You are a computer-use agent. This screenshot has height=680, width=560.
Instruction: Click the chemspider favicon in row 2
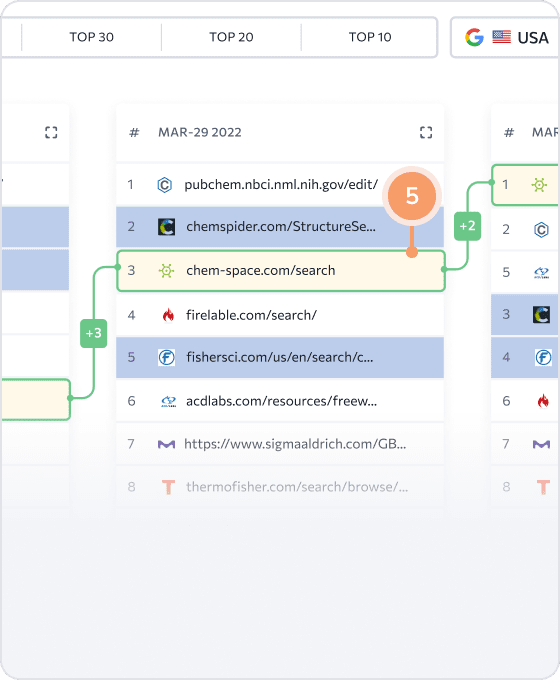166,227
